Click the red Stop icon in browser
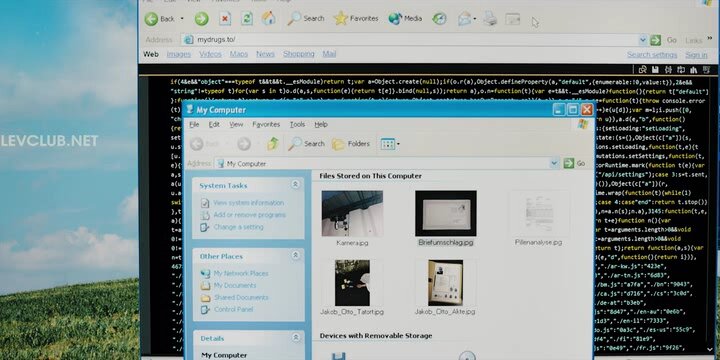Screen dimensions: 720x360 point(225,18)
